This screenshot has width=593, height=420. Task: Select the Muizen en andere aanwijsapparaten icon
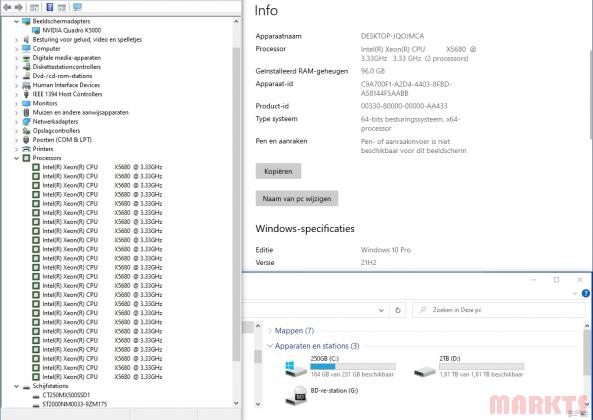click(26, 112)
